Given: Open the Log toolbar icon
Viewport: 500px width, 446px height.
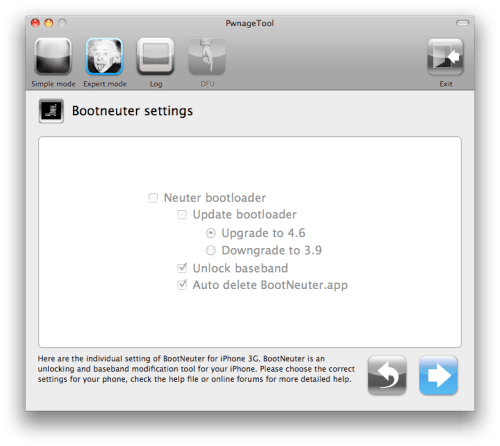Looking at the screenshot, I should (x=155, y=56).
